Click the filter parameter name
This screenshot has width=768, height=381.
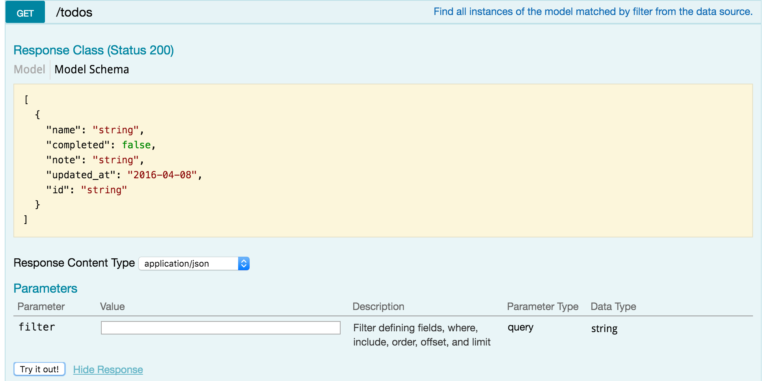37,327
